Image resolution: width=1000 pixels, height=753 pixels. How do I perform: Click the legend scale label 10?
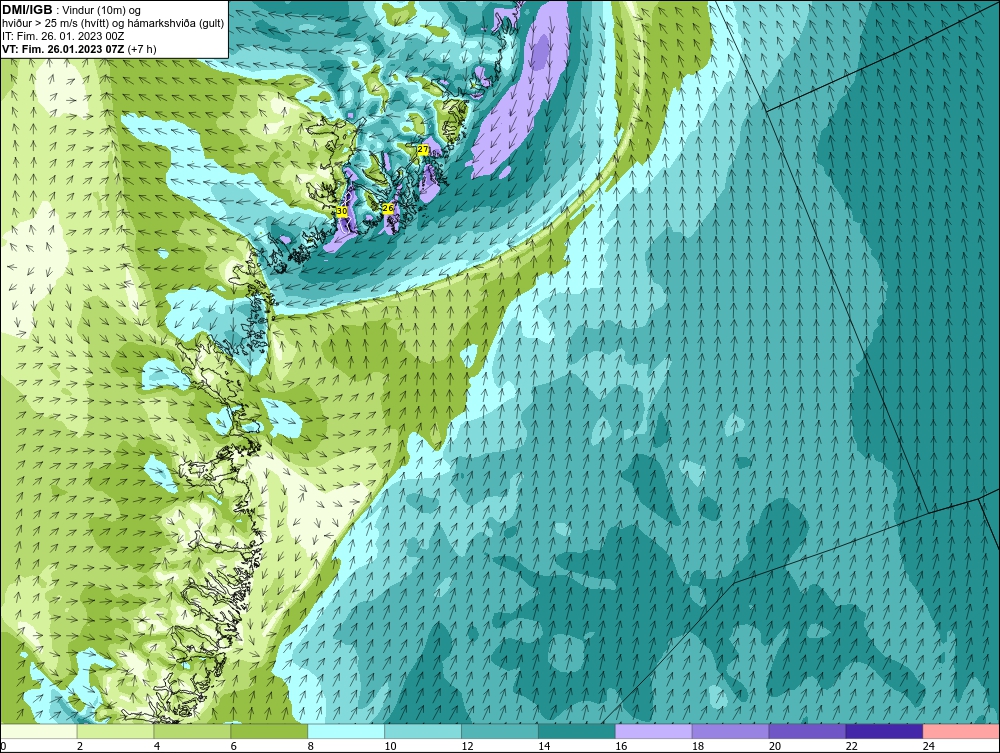coord(390,746)
